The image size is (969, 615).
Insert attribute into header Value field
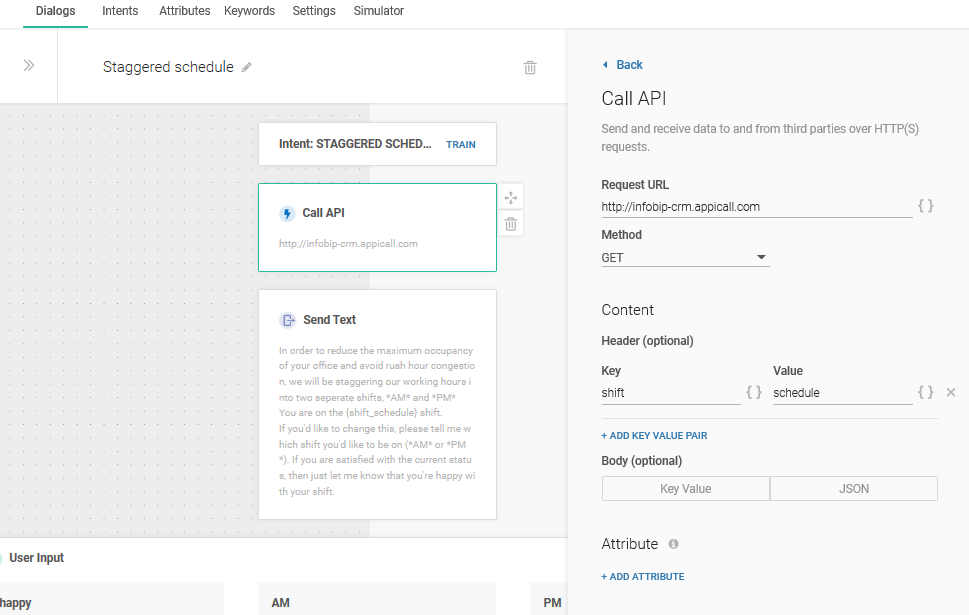coord(926,393)
